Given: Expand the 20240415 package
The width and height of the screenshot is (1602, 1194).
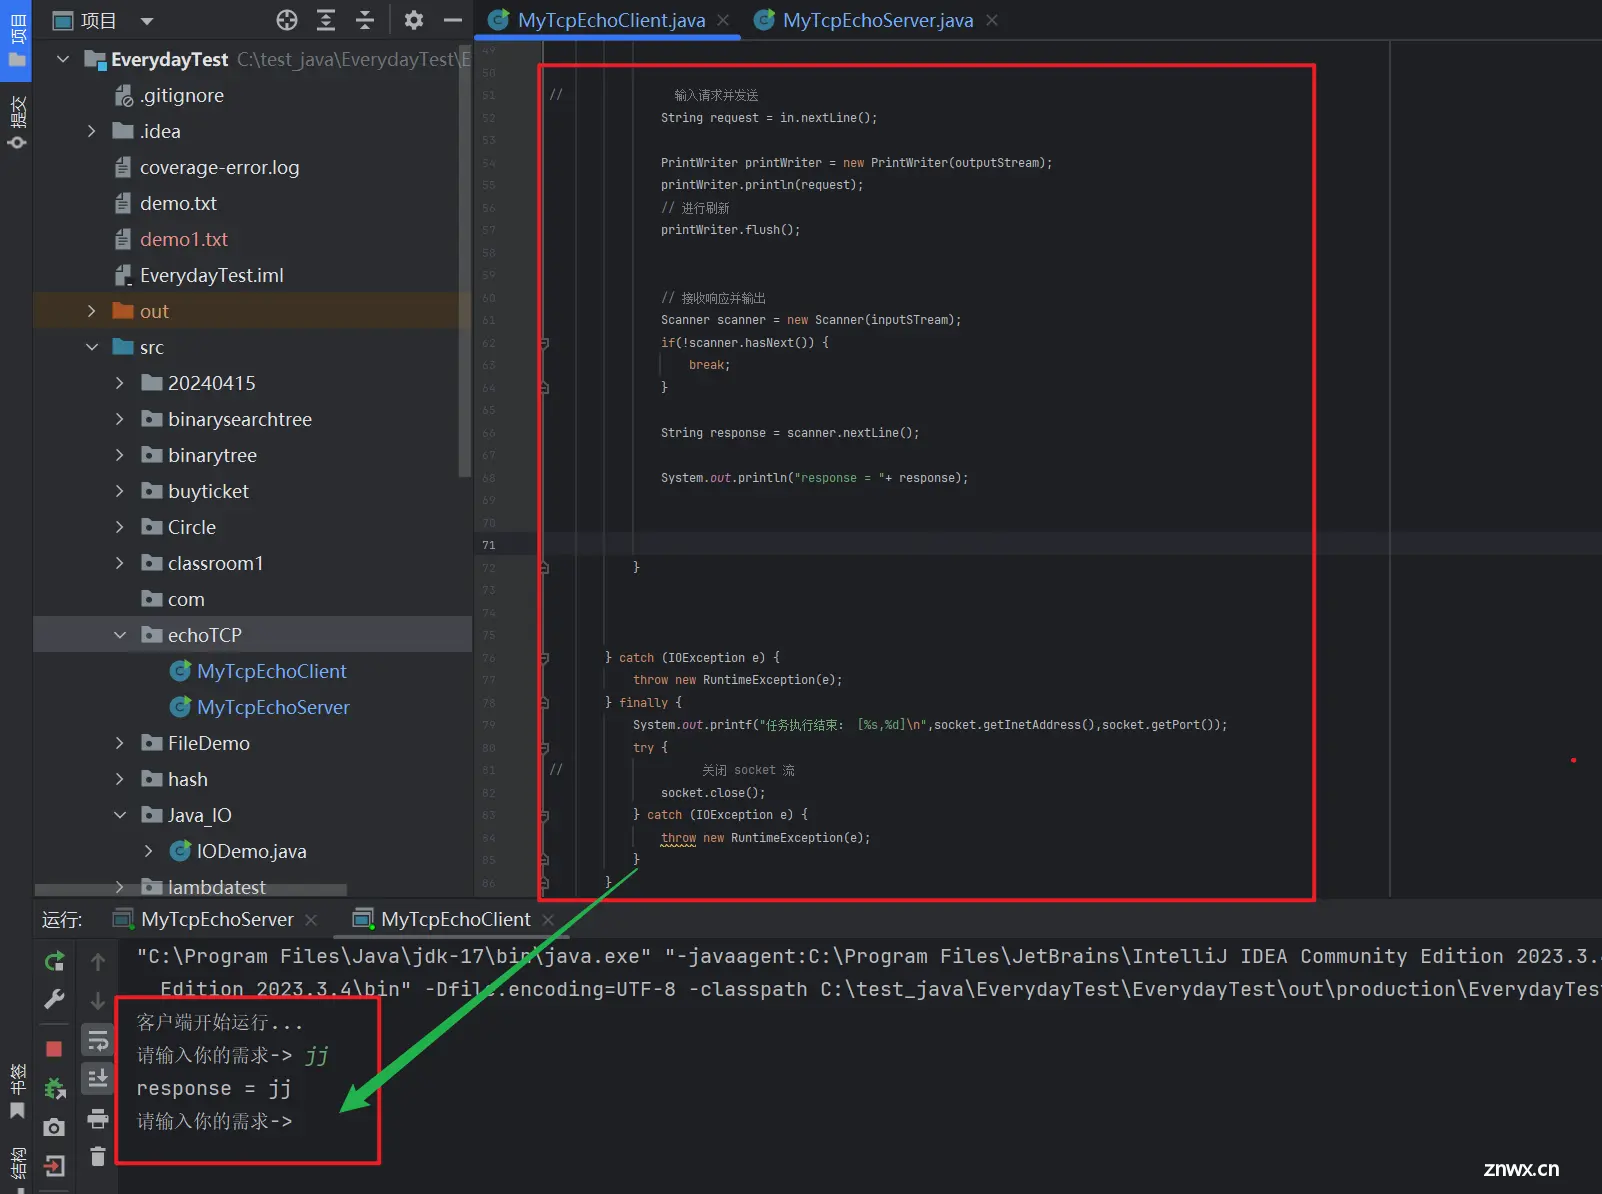Looking at the screenshot, I should pyautogui.click(x=119, y=383).
